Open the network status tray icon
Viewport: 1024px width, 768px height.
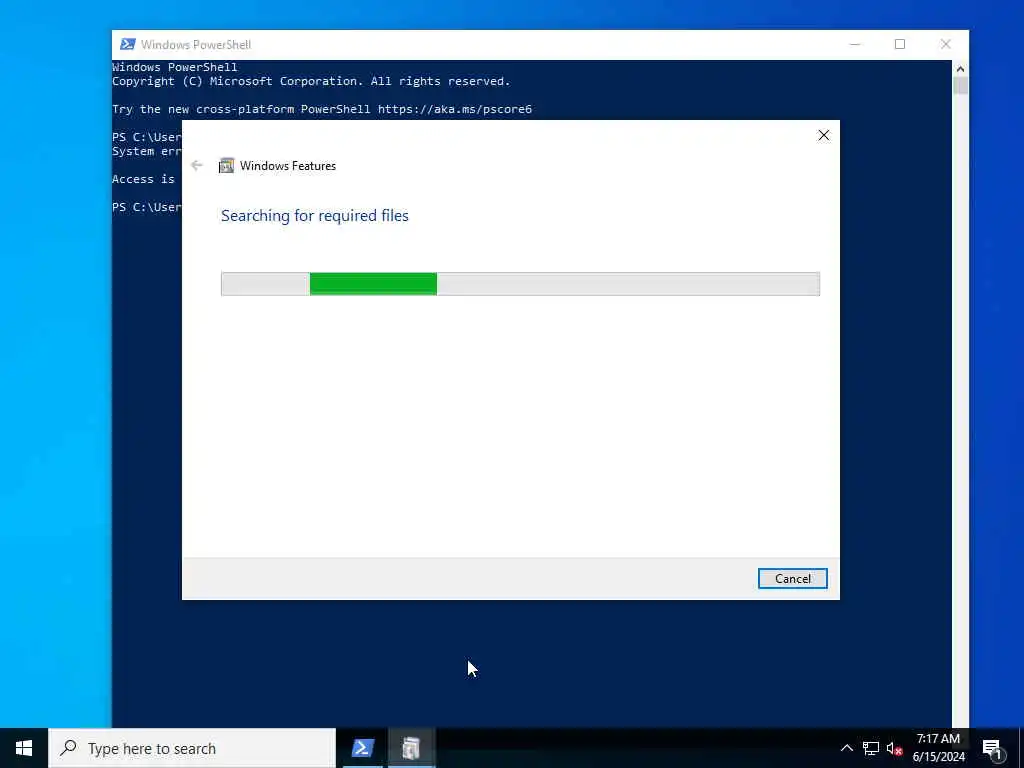point(871,748)
